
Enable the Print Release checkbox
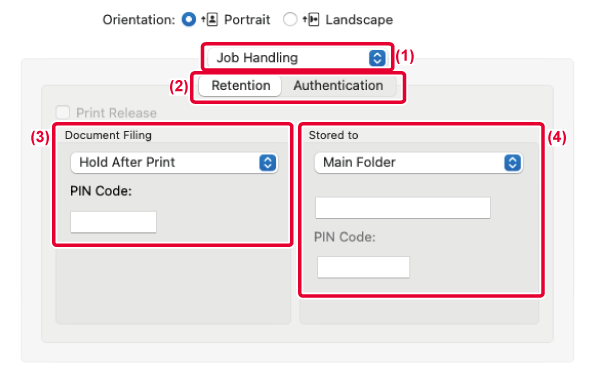pyautogui.click(x=63, y=113)
